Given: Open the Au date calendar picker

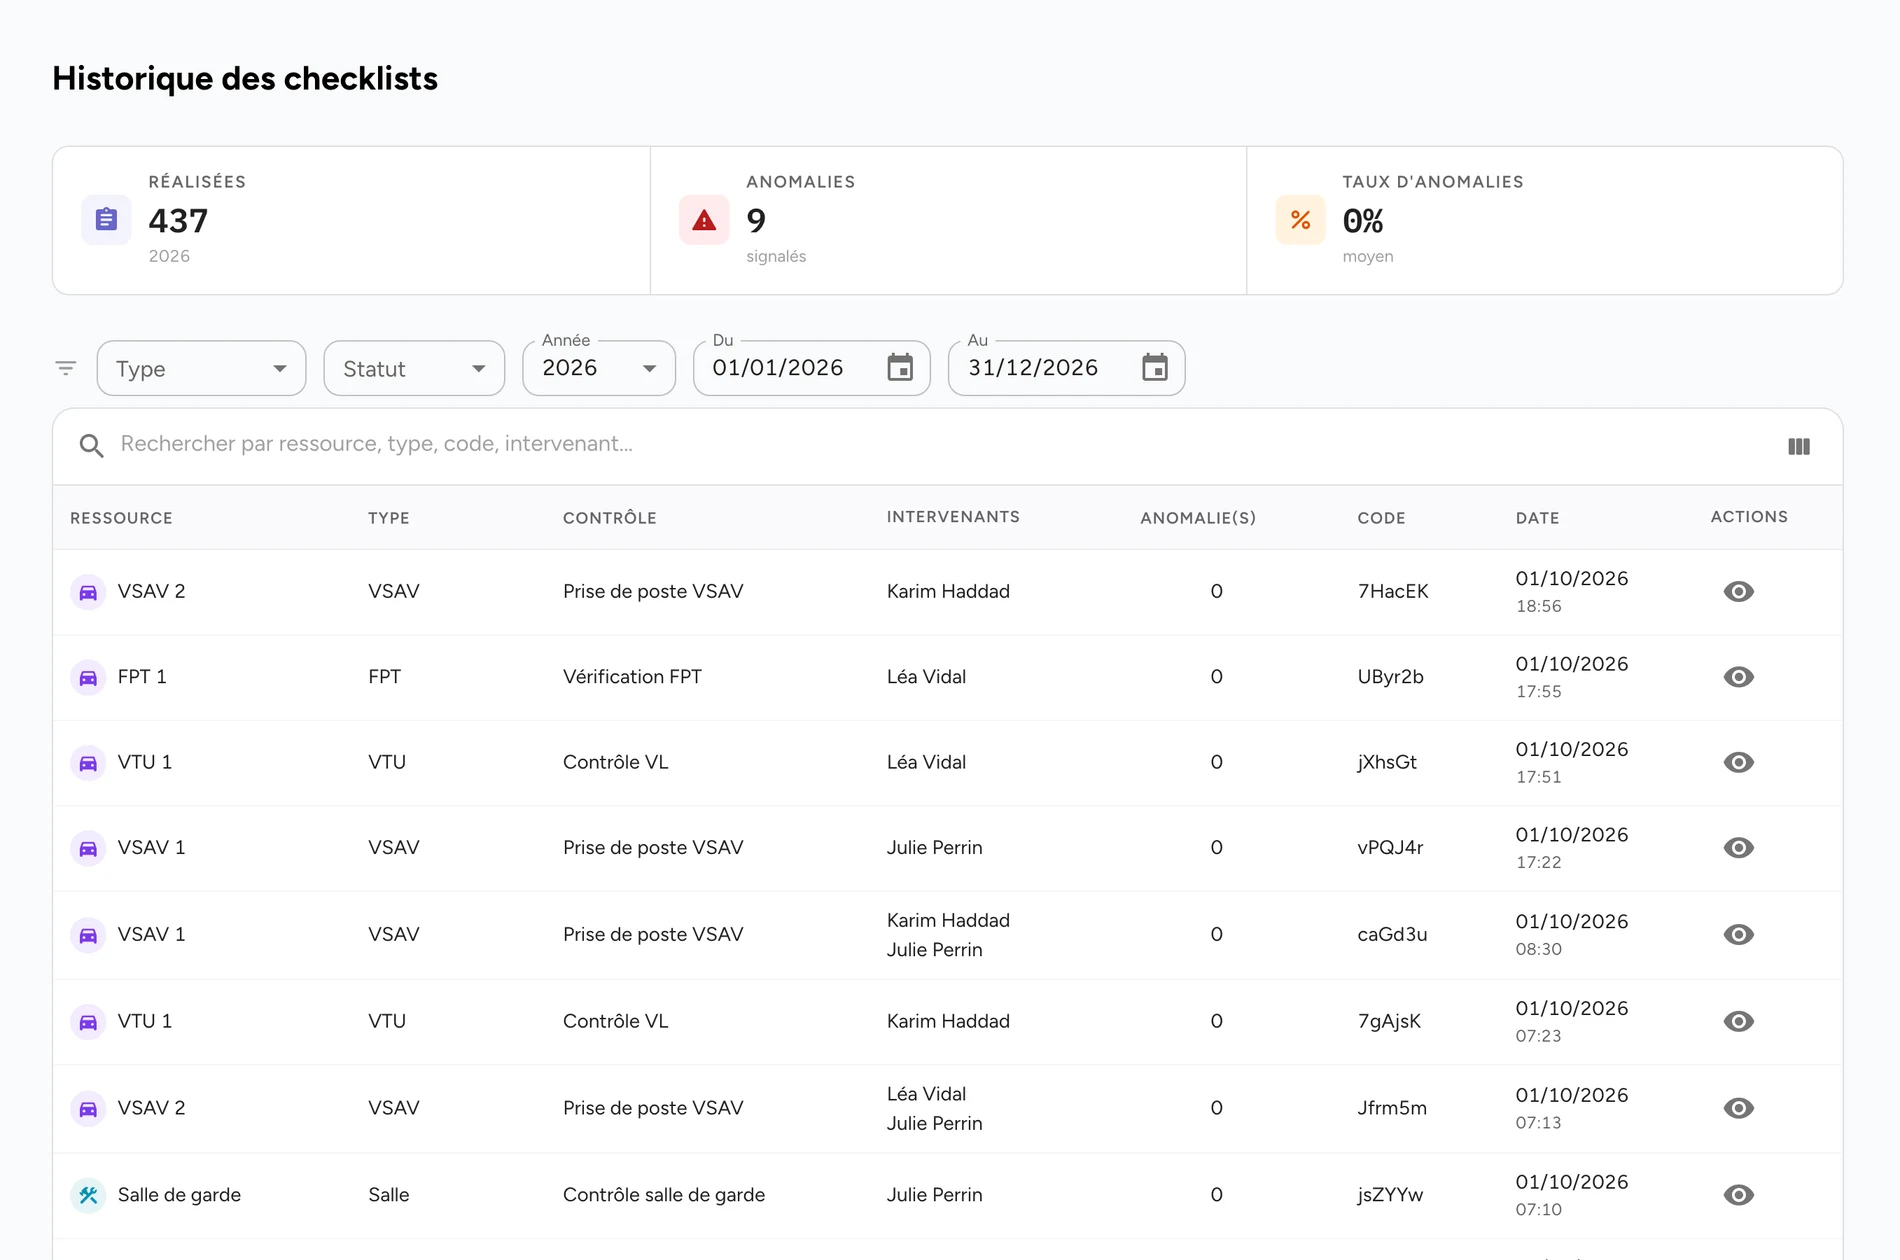Looking at the screenshot, I should coord(1155,368).
